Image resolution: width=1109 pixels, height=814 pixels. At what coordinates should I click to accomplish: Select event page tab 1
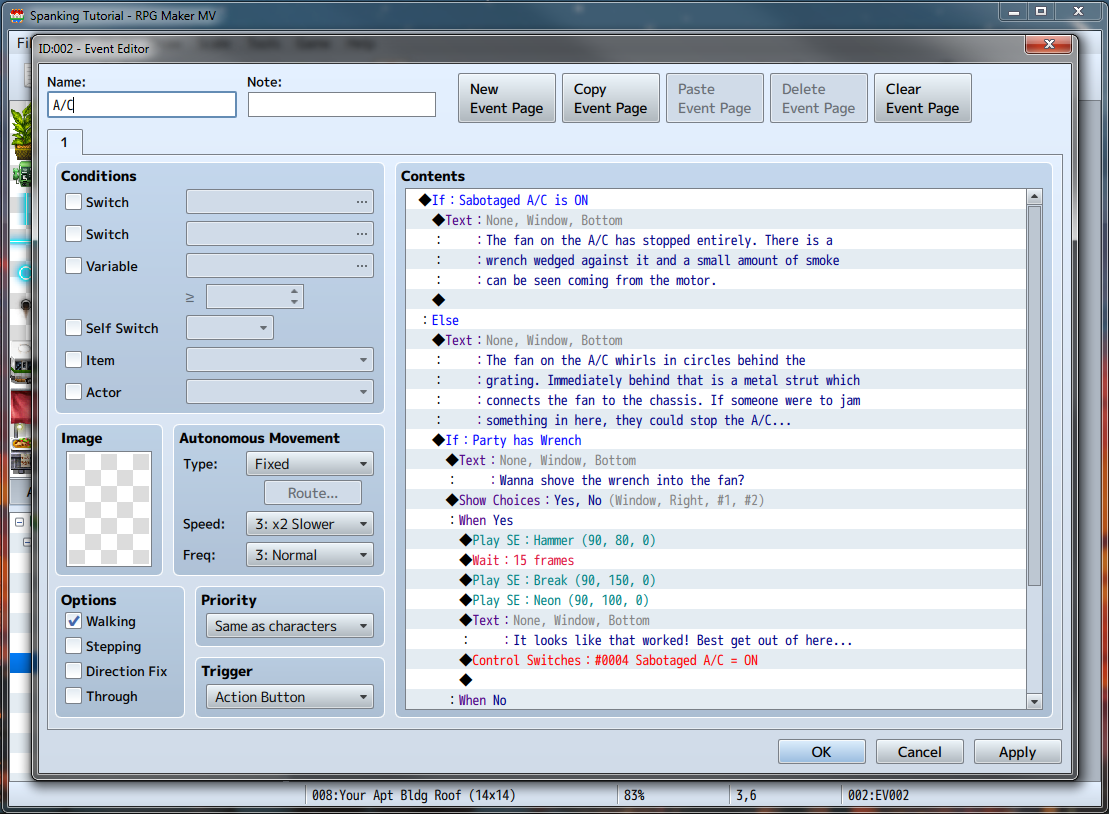64,142
